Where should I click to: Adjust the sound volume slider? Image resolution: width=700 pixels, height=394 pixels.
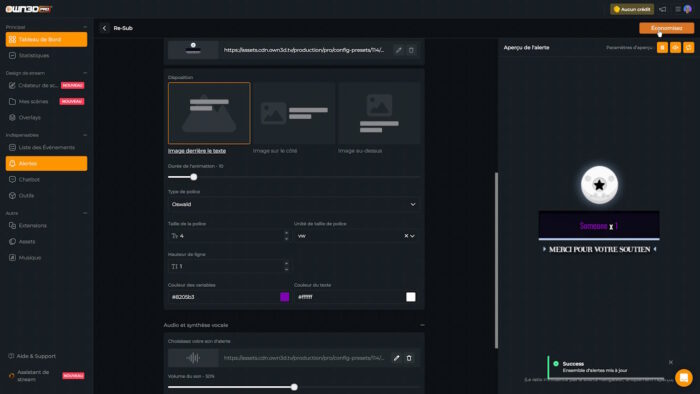point(294,387)
